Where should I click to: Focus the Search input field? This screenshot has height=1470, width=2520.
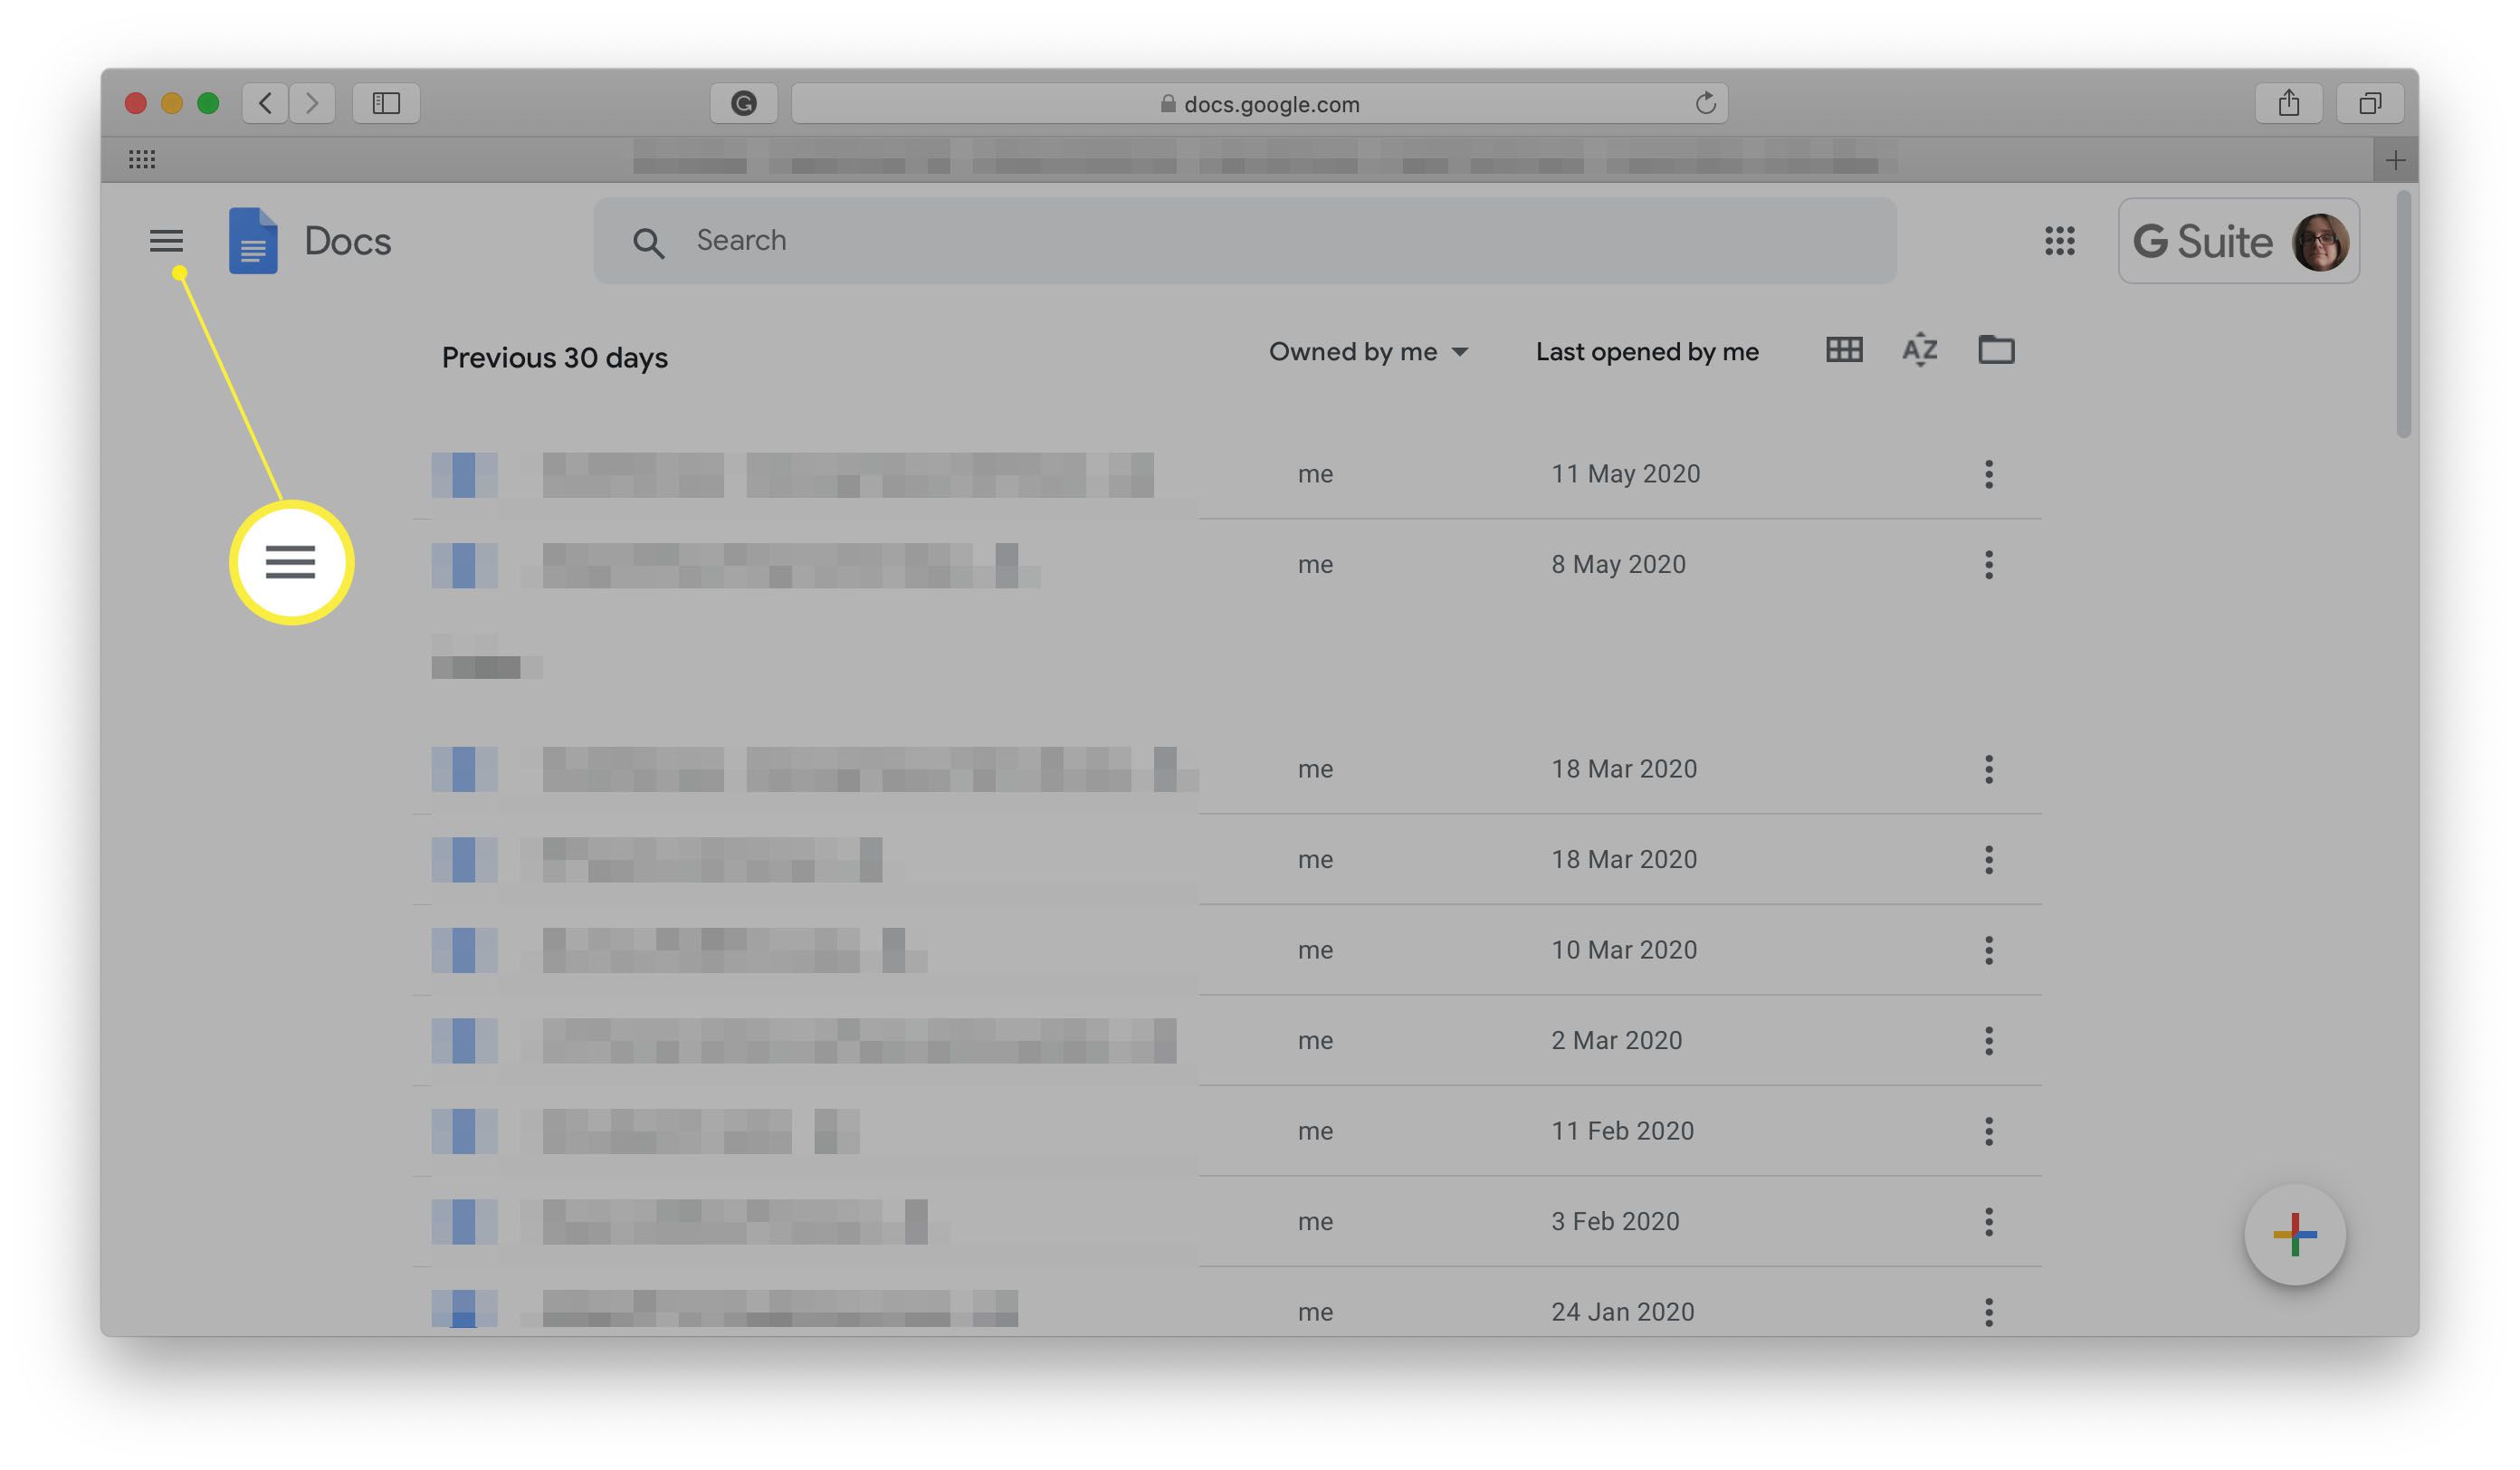[x=1245, y=241]
